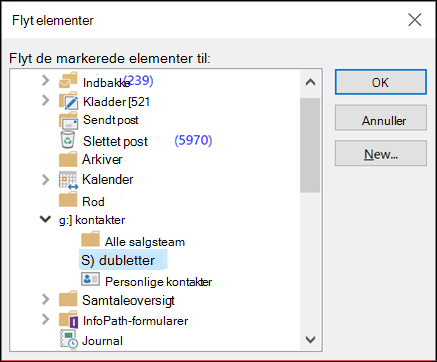Click the Rod folder icon

coord(68,200)
